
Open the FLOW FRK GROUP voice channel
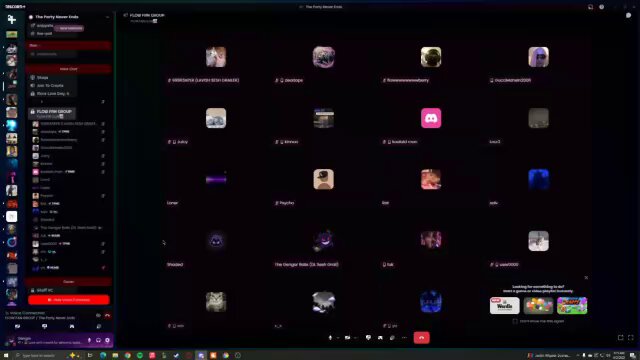[52, 113]
